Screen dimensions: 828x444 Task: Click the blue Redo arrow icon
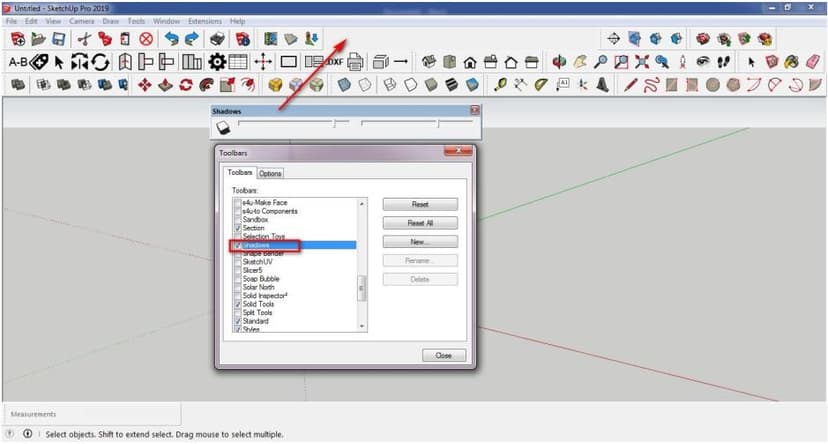(x=192, y=39)
